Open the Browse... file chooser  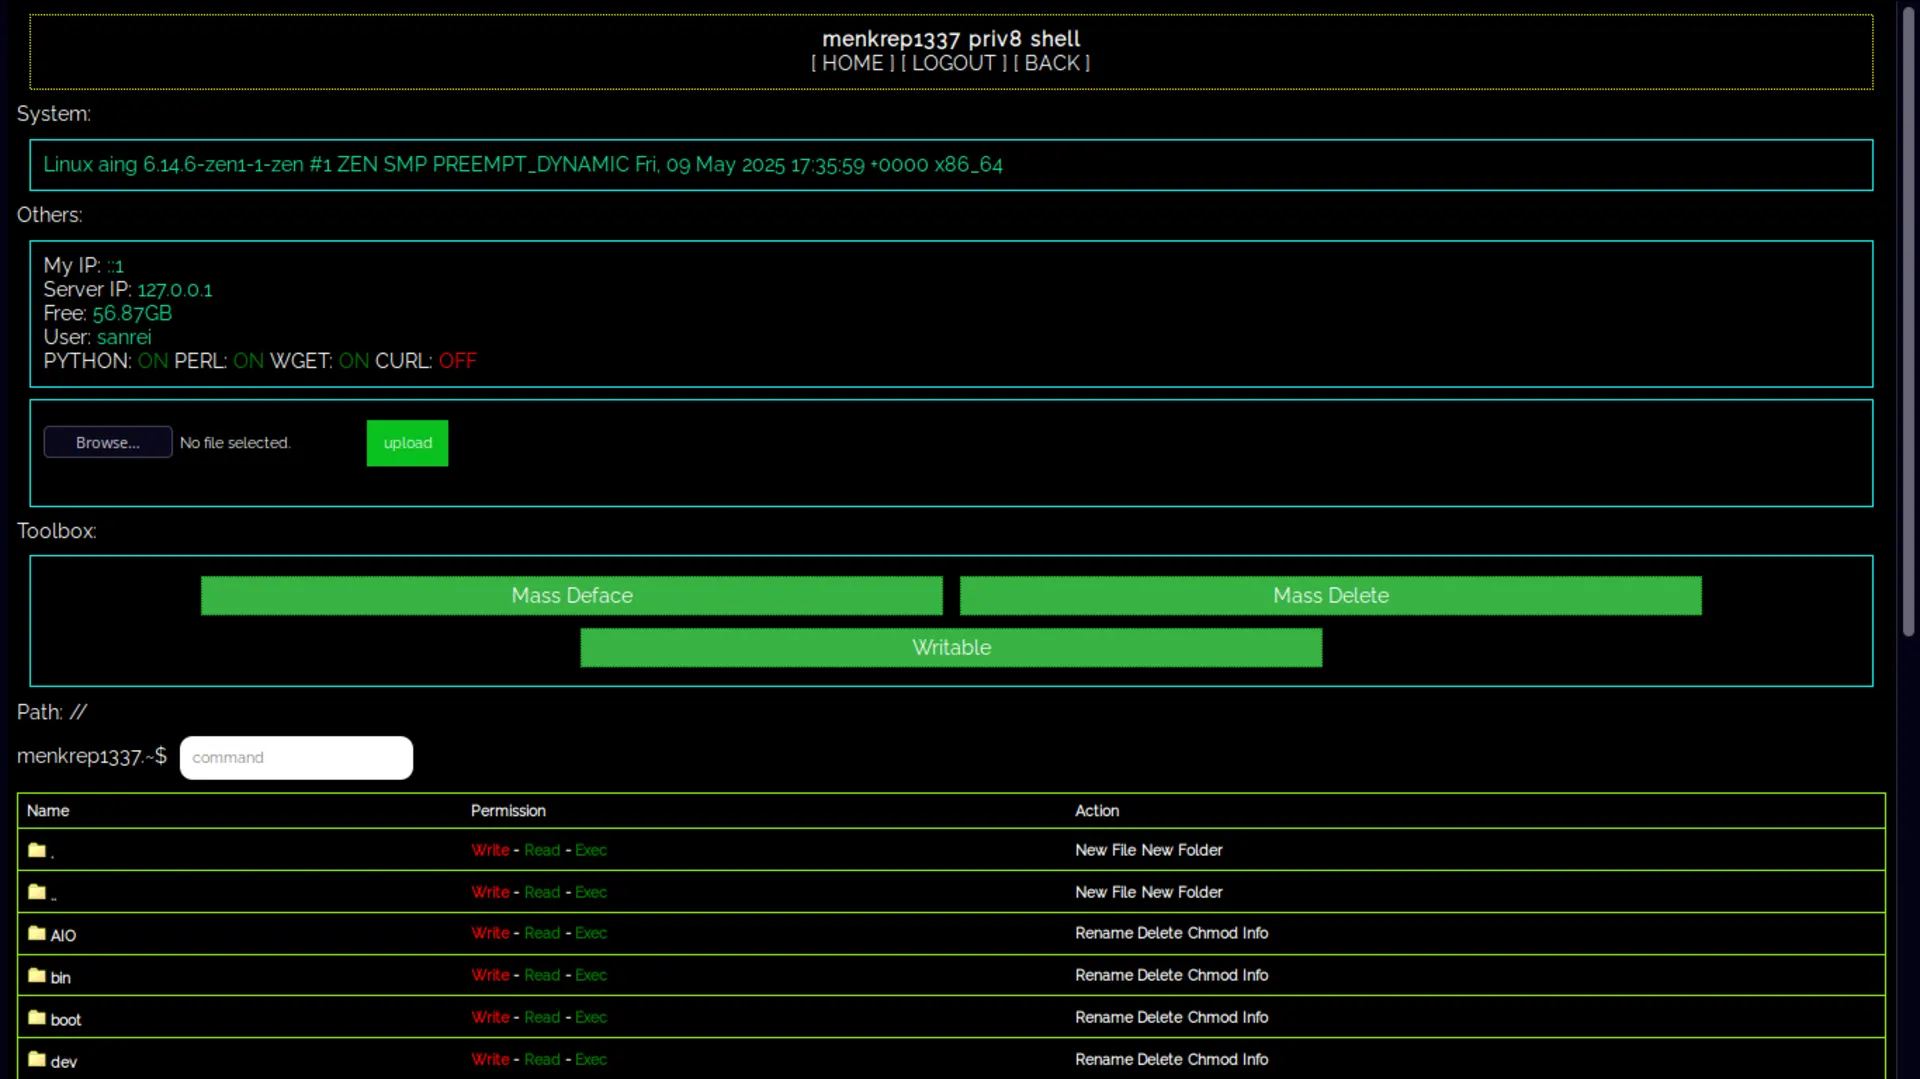108,443
